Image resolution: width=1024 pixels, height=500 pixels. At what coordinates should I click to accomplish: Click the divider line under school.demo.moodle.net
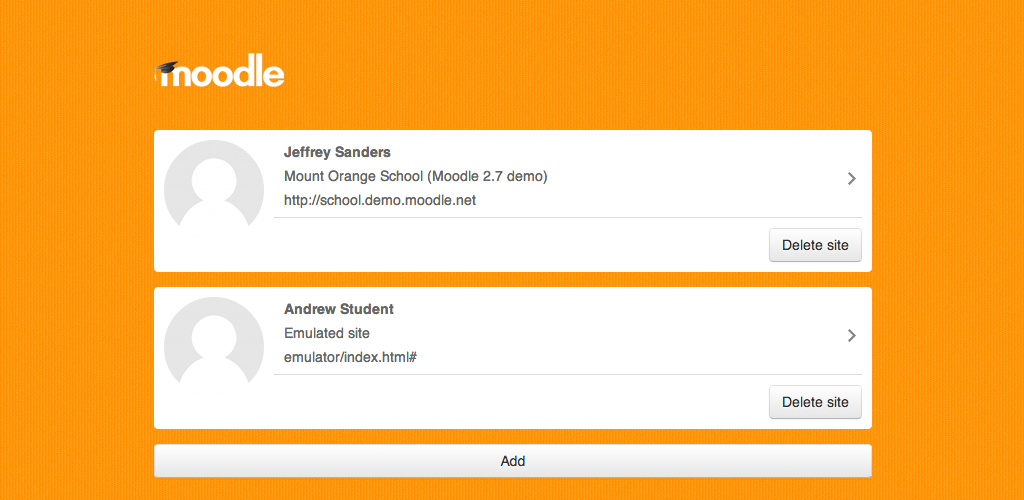(568, 217)
